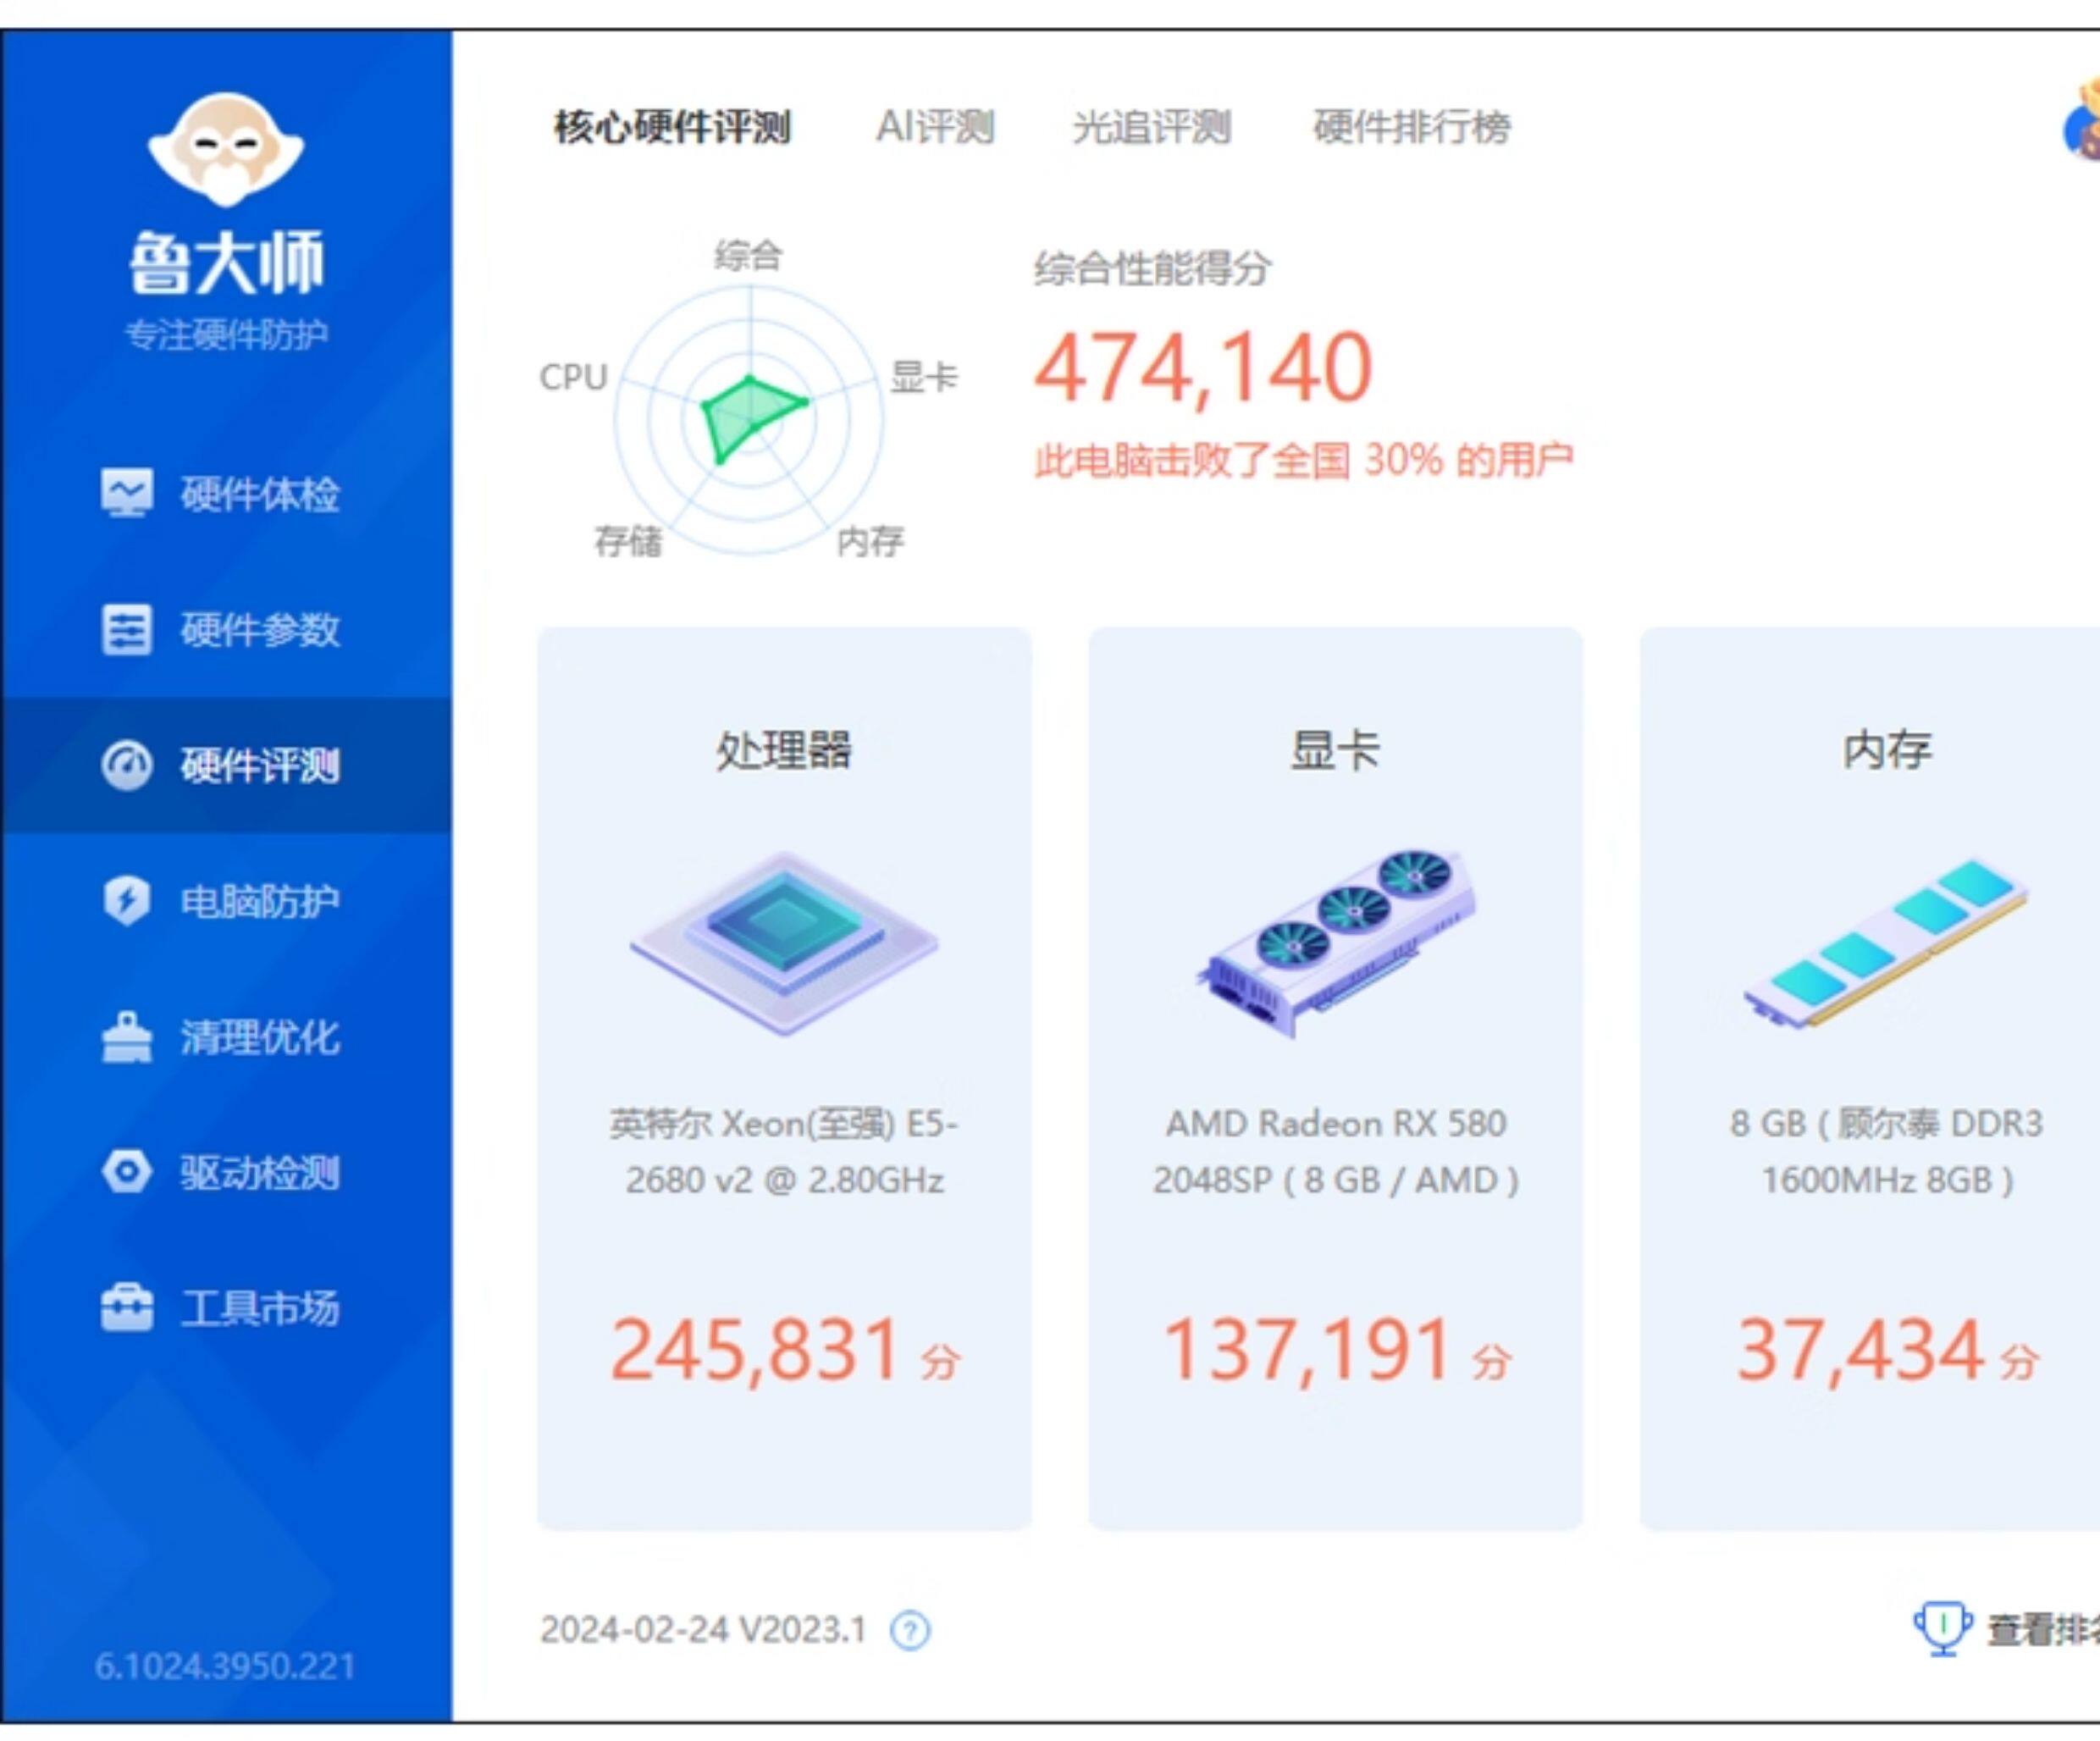Click the 内存 card title
The width and height of the screenshot is (2100, 1741).
click(1887, 750)
